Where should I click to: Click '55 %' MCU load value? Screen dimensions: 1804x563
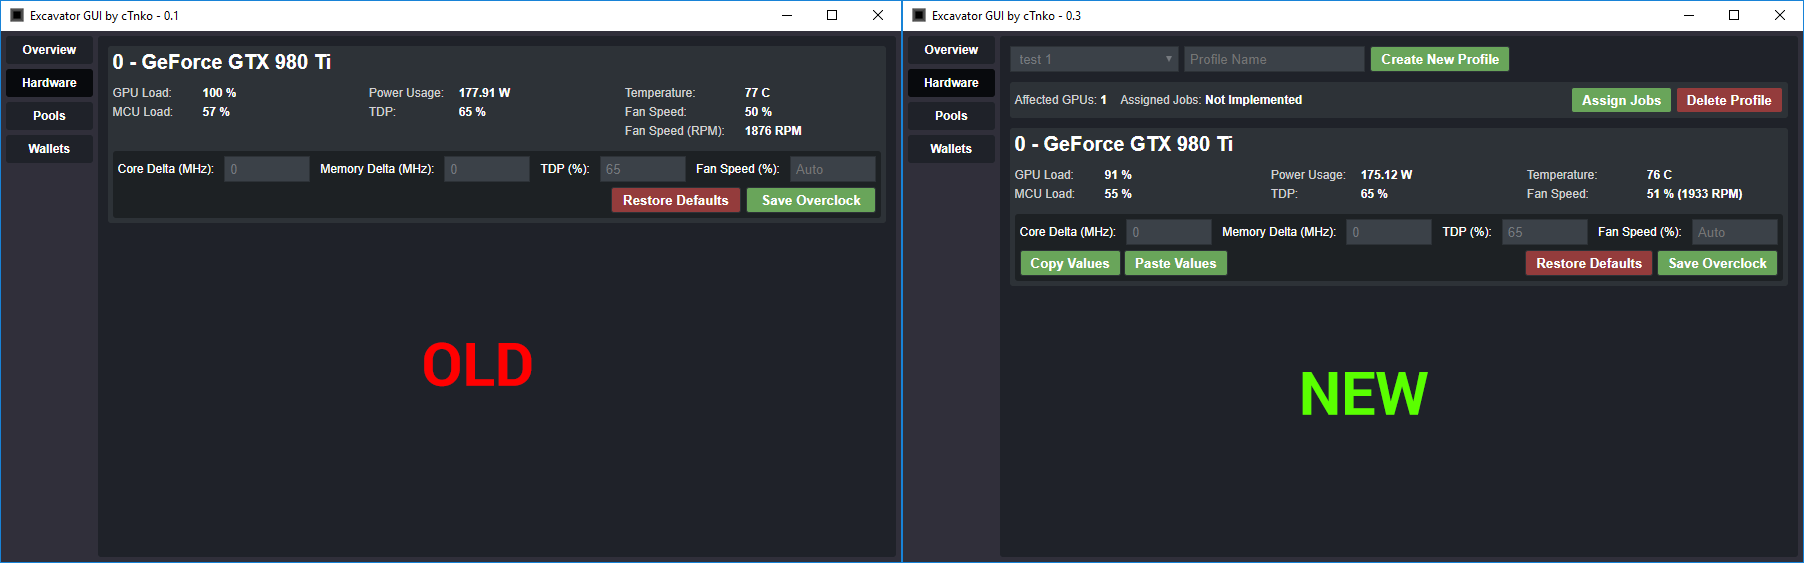(1118, 194)
